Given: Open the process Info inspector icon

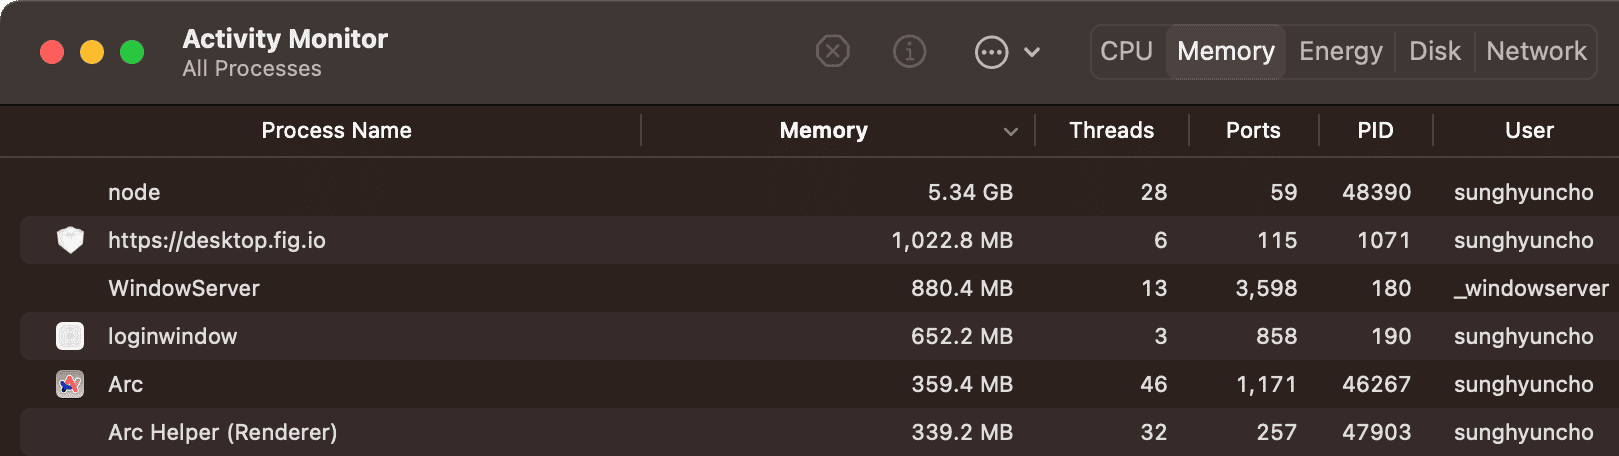Looking at the screenshot, I should [x=909, y=51].
